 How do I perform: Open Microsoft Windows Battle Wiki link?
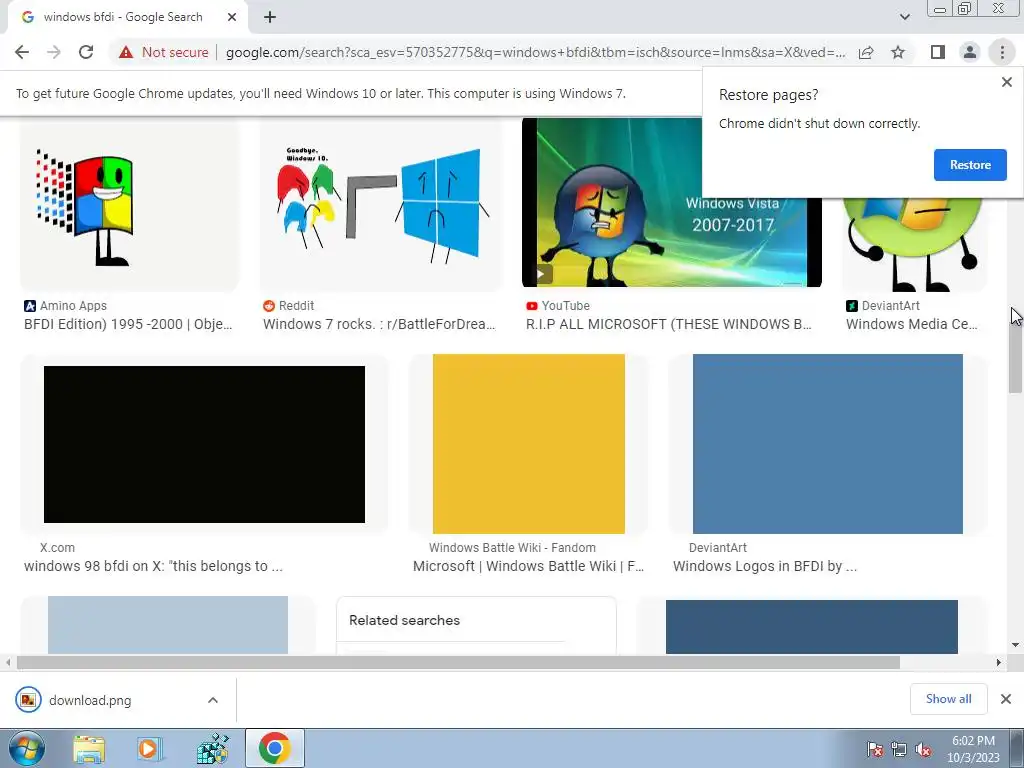pyautogui.click(x=528, y=566)
